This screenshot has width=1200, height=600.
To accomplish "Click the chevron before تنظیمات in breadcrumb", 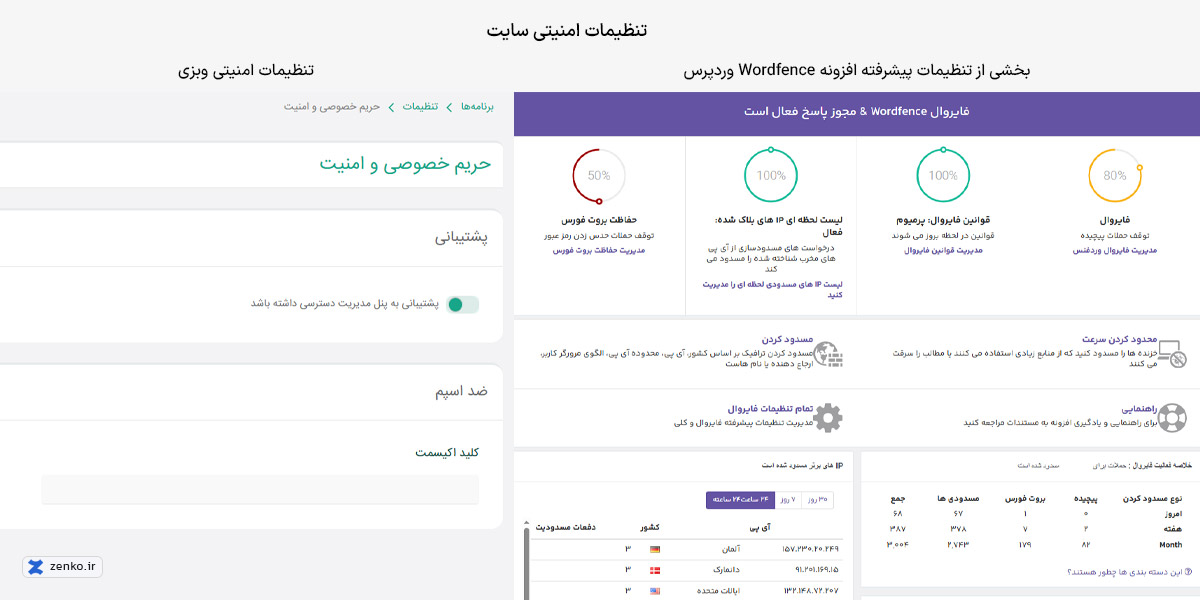I will coord(450,106).
